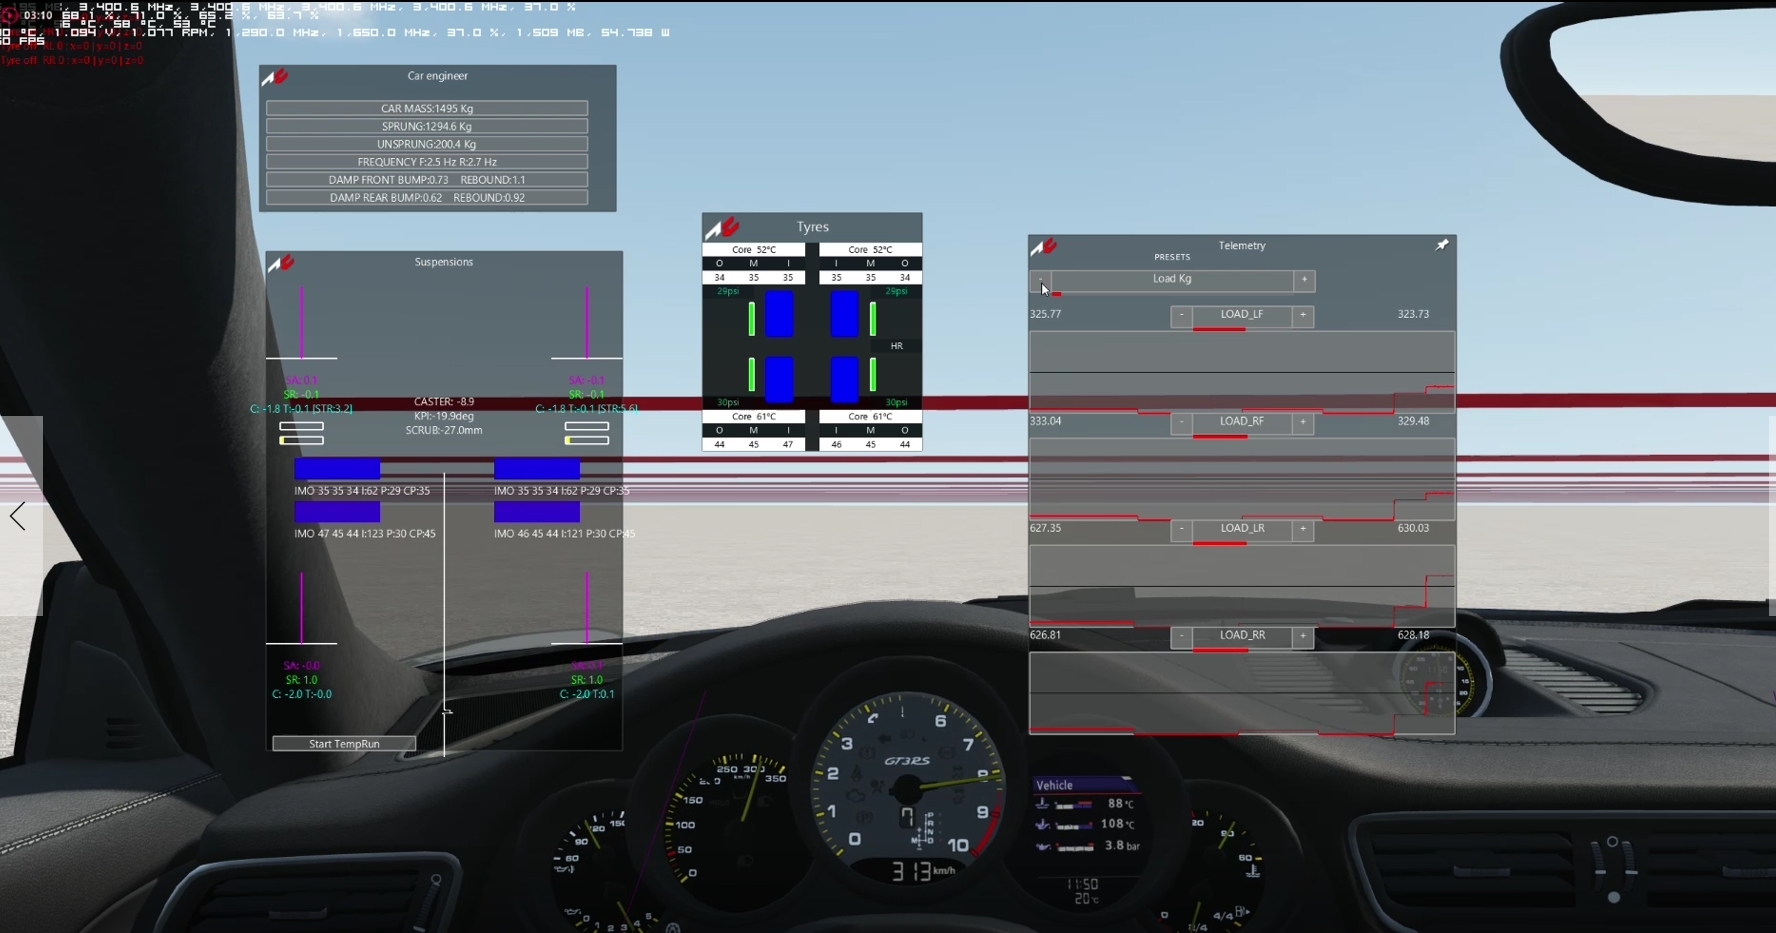The height and width of the screenshot is (933, 1776).
Task: Select the LOAD_RR channel label
Action: tap(1242, 636)
